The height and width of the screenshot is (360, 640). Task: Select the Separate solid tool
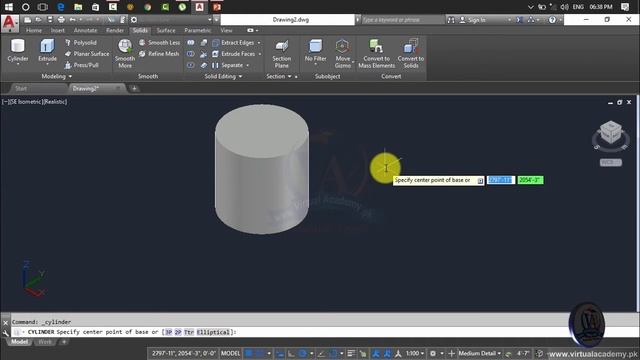[227, 65]
